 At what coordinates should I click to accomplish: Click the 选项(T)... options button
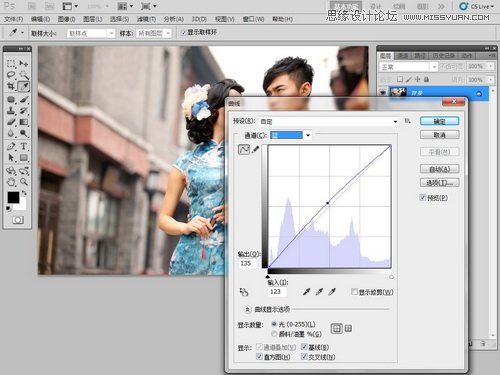pos(439,183)
